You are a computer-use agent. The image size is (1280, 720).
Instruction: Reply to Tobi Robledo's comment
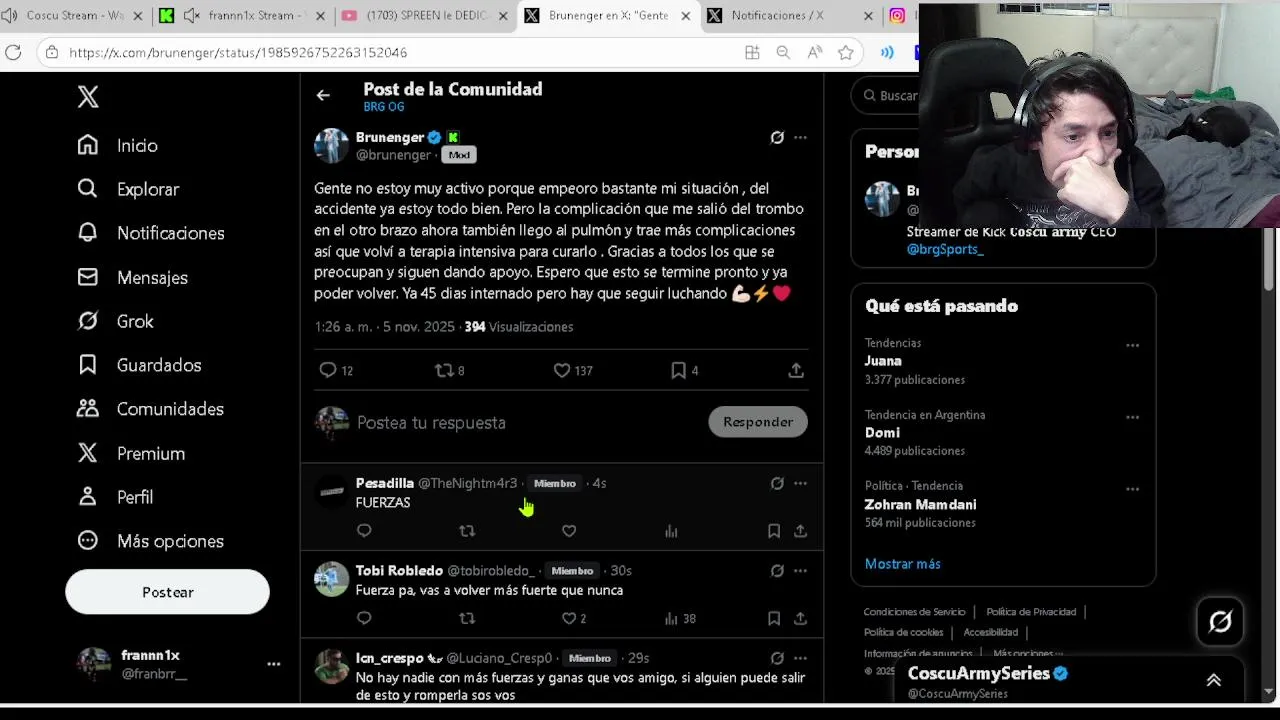coord(364,618)
